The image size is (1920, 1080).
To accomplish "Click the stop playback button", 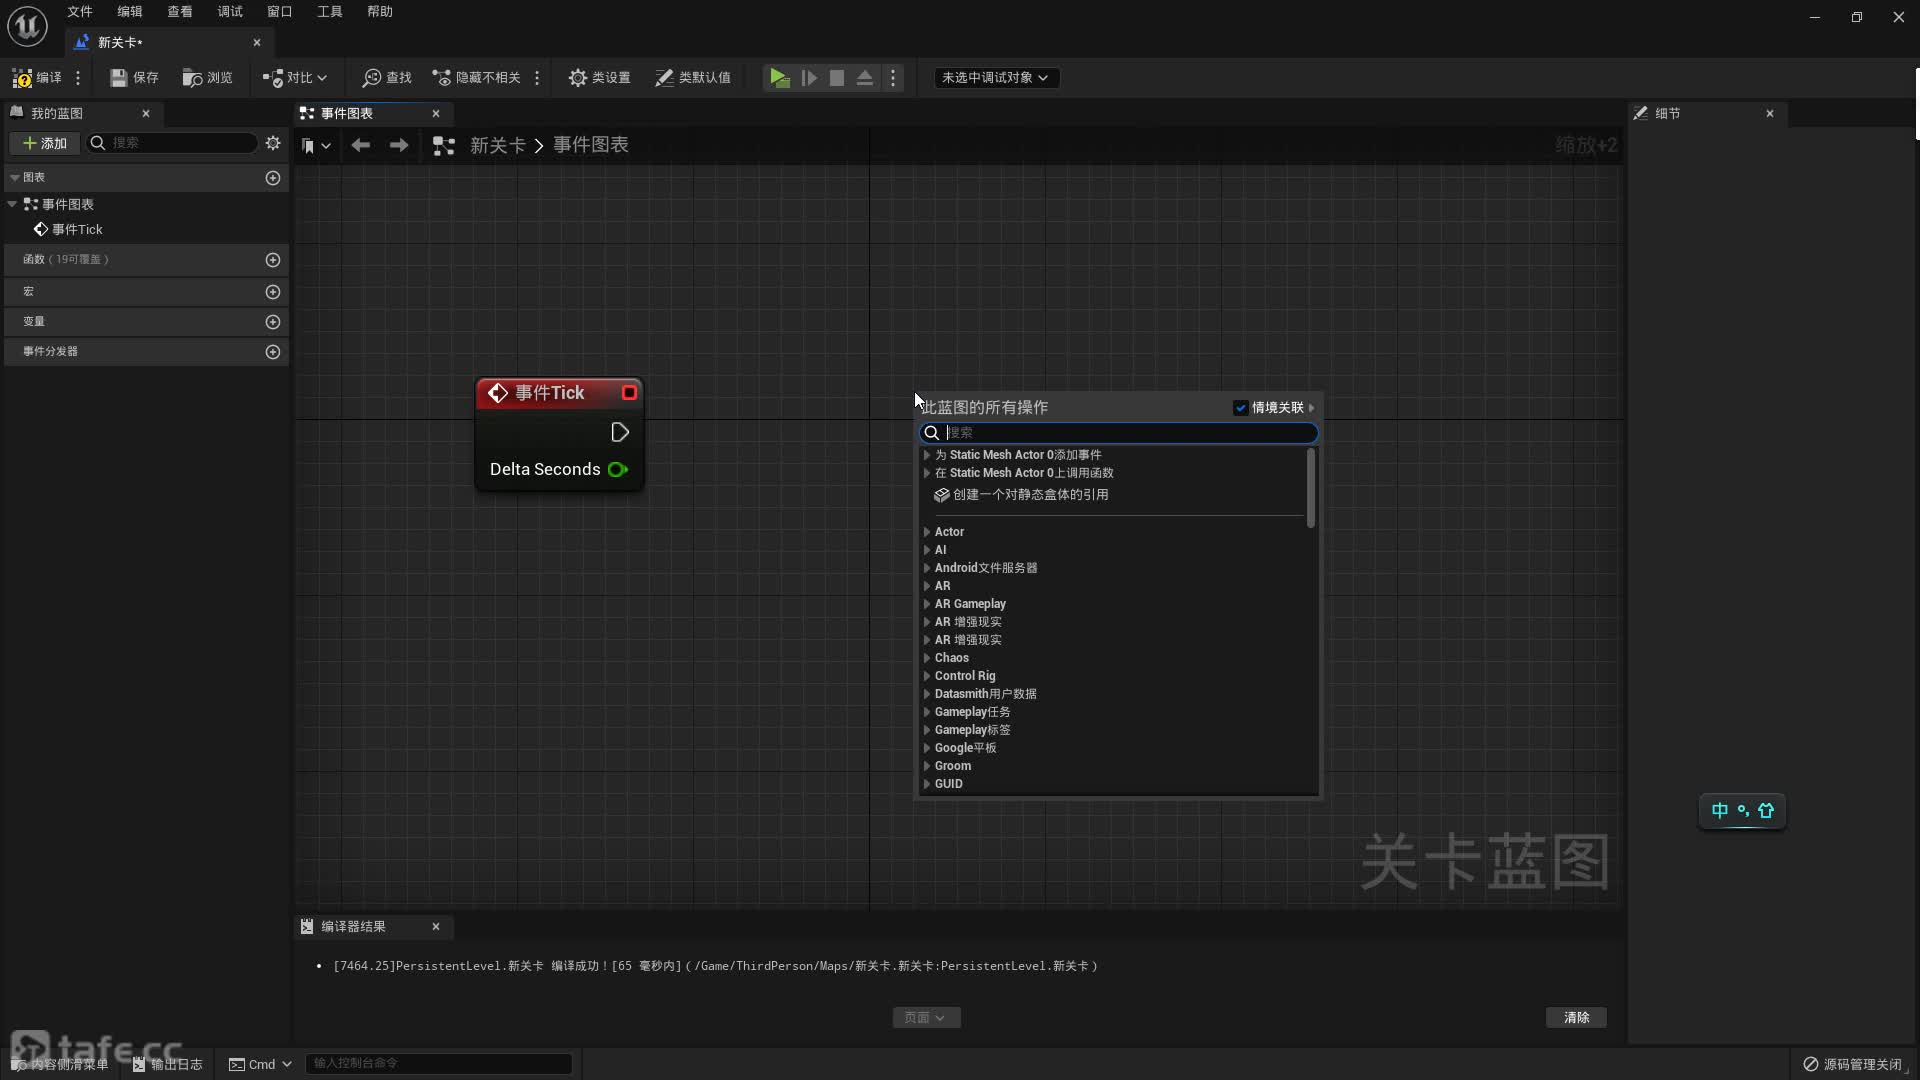I will coord(837,78).
